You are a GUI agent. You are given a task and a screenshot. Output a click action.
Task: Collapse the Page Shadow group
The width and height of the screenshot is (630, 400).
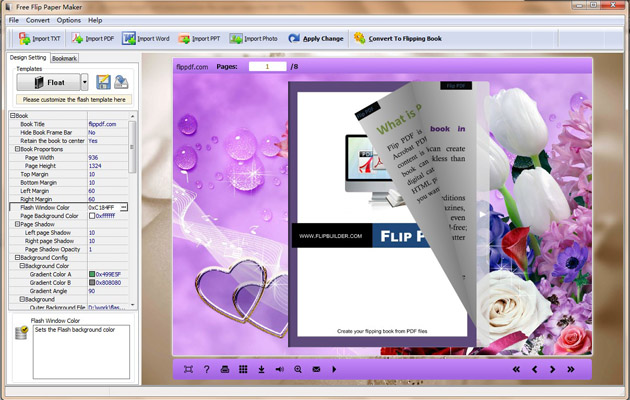point(17,224)
